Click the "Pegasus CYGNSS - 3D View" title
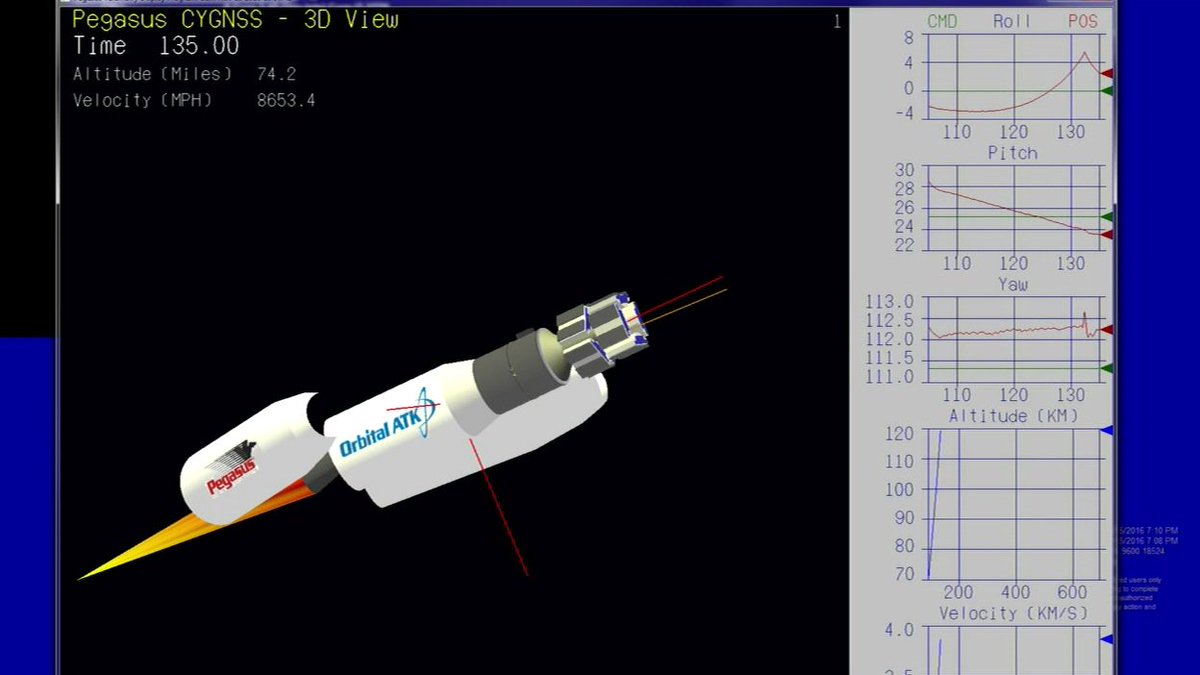The image size is (1200, 675). click(235, 19)
